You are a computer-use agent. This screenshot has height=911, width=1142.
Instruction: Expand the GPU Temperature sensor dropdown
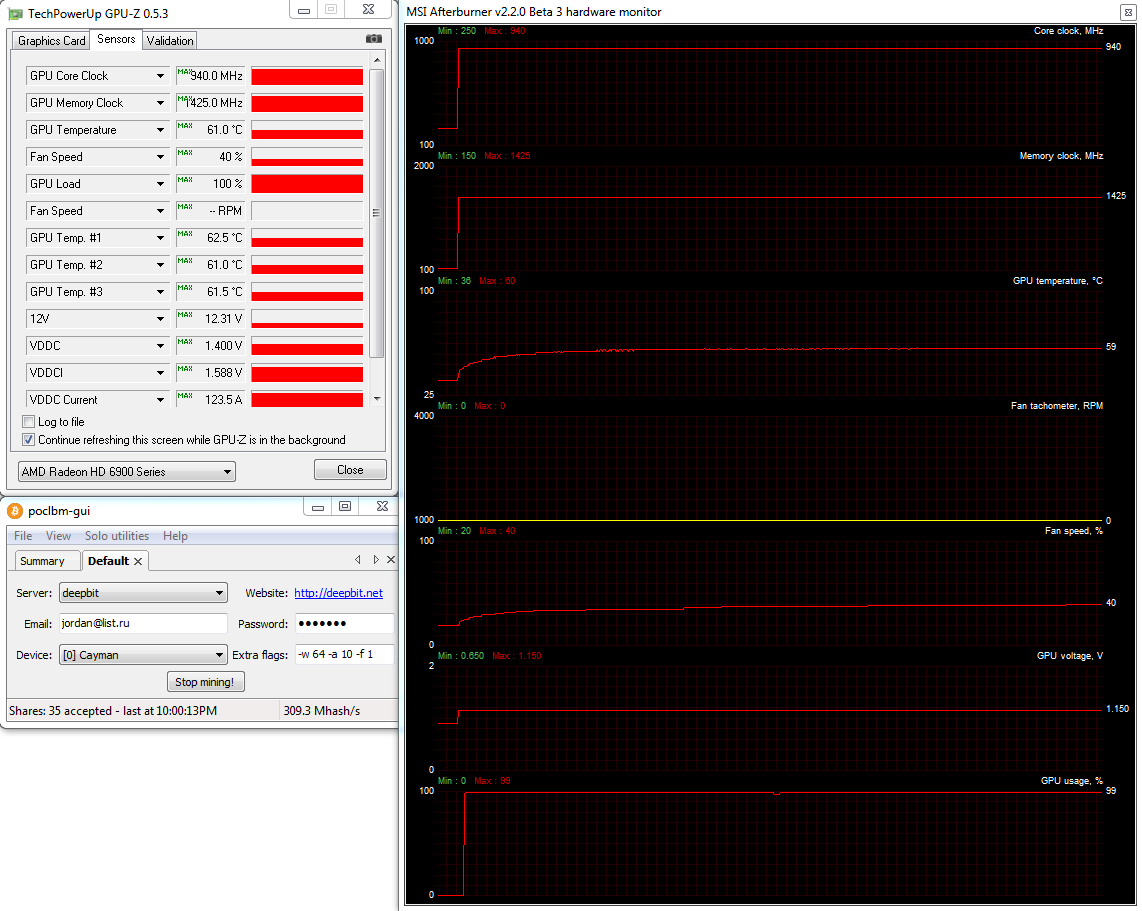click(160, 130)
